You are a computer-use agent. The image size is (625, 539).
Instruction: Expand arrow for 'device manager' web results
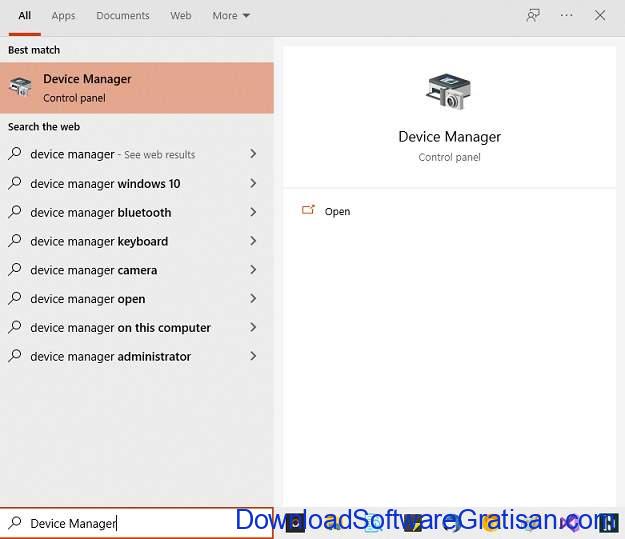point(253,154)
